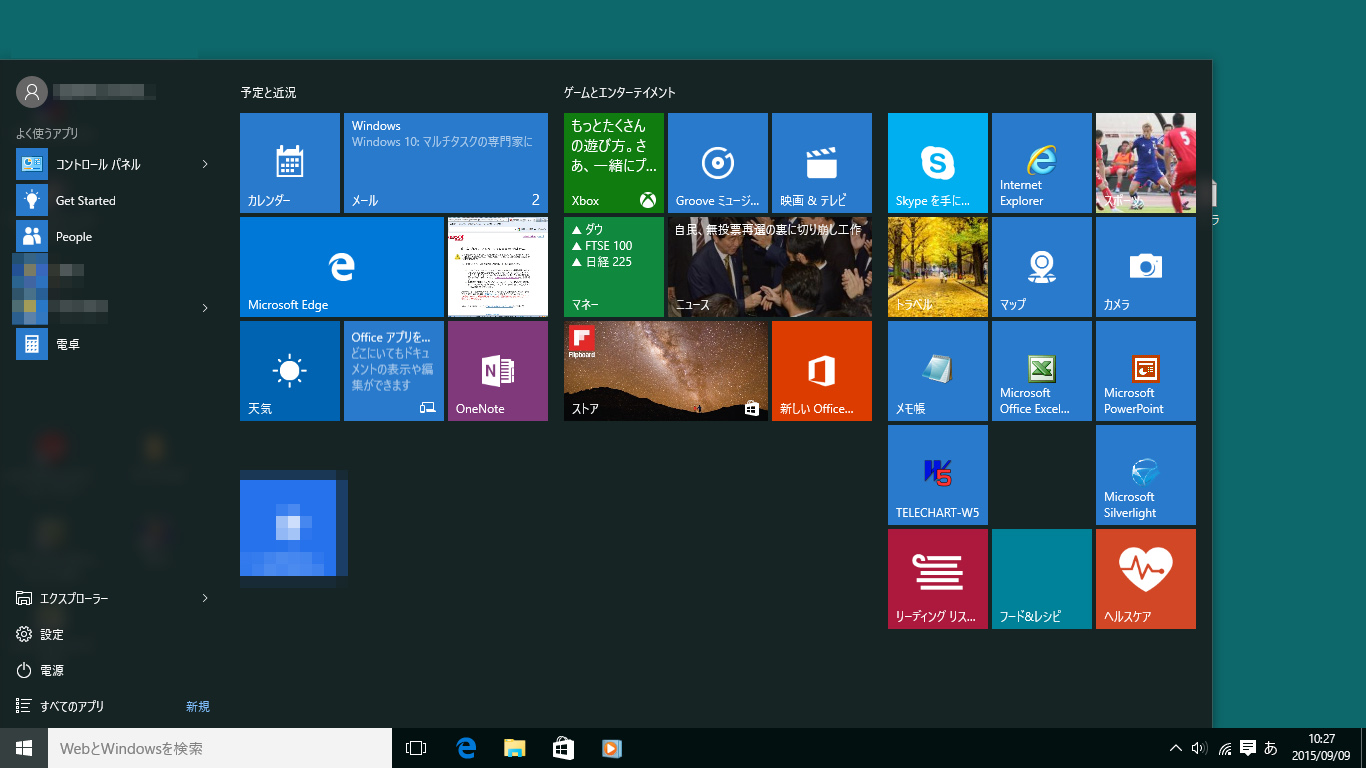
Task: Open the Sports tile with soccer photo
Action: coord(1146,163)
